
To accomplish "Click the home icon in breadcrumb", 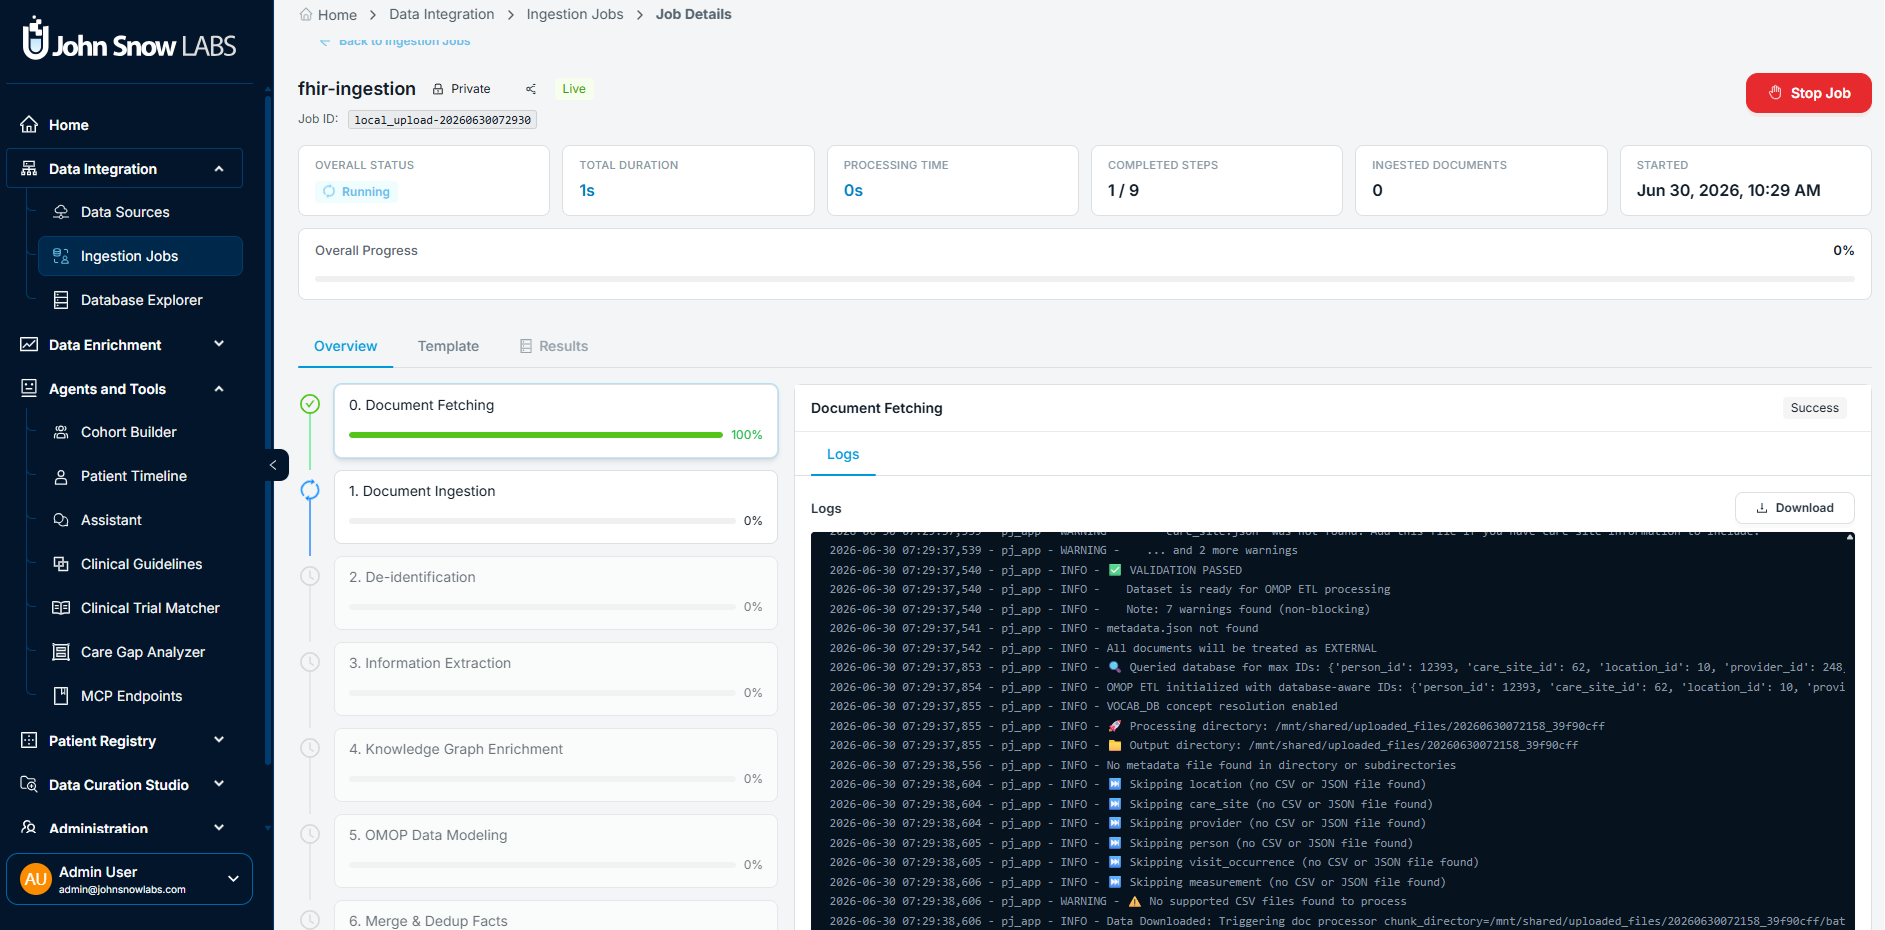I will 306,14.
